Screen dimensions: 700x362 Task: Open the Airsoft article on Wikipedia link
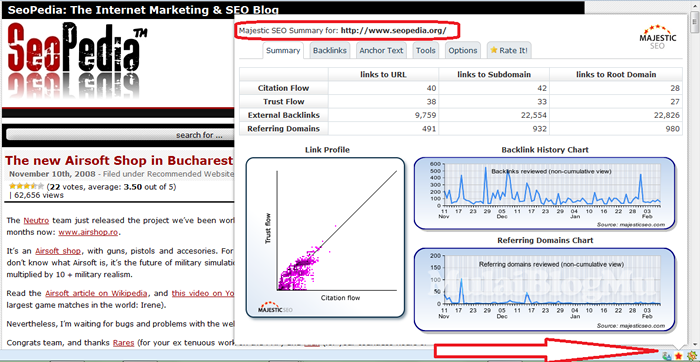click(x=96, y=294)
